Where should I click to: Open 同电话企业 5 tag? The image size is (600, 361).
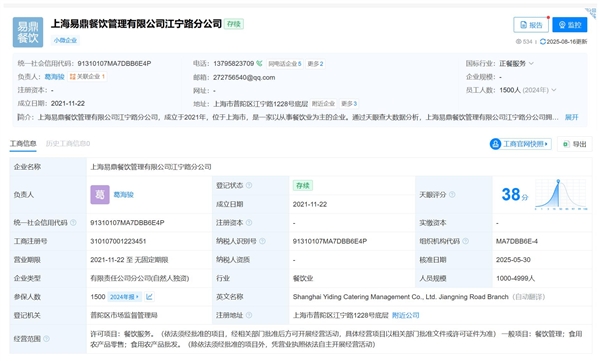tap(284, 64)
